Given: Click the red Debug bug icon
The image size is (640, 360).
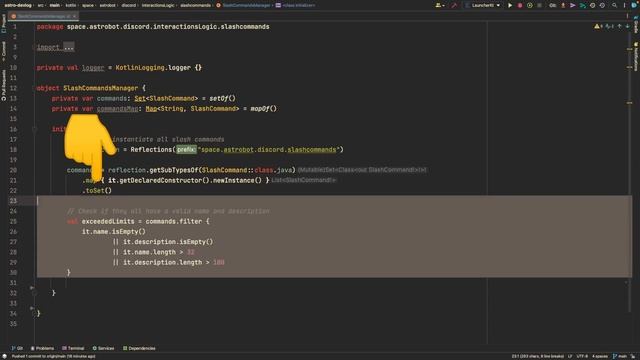Looking at the screenshot, I should click(520, 5).
